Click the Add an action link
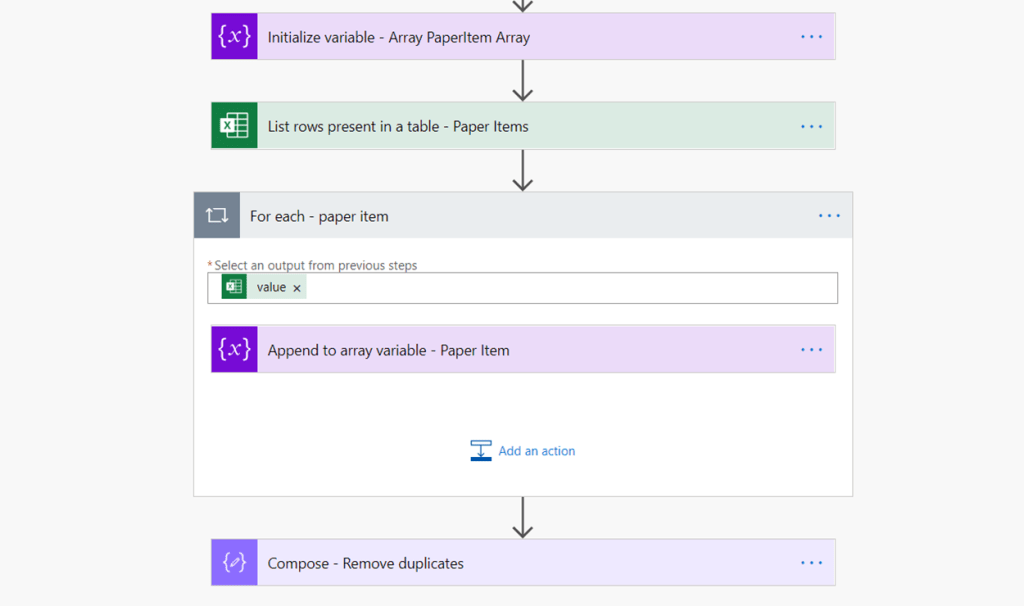 (x=535, y=450)
